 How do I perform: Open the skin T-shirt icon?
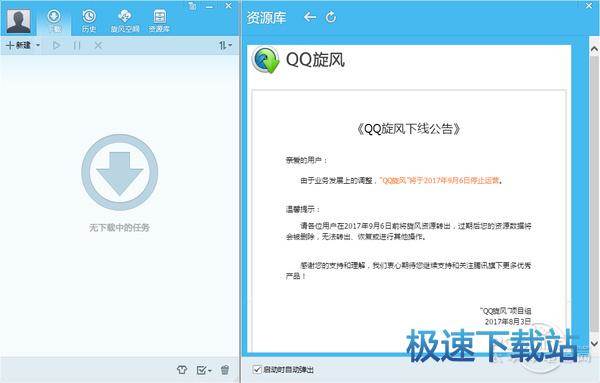click(x=182, y=370)
